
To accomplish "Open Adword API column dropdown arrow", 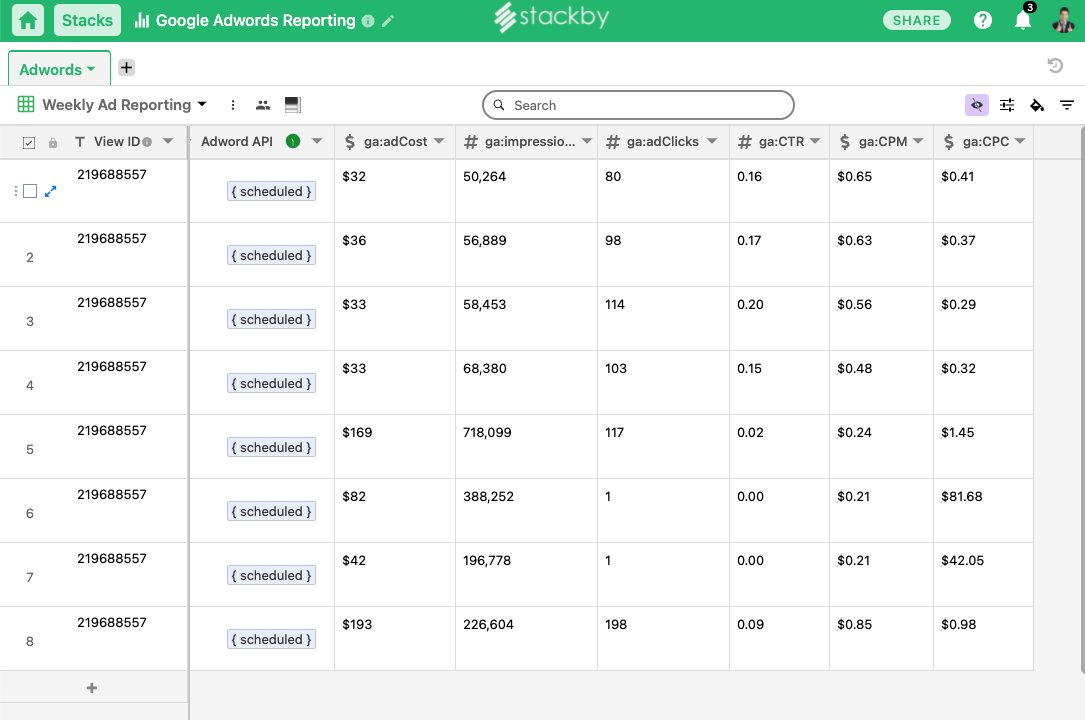I will point(317,141).
